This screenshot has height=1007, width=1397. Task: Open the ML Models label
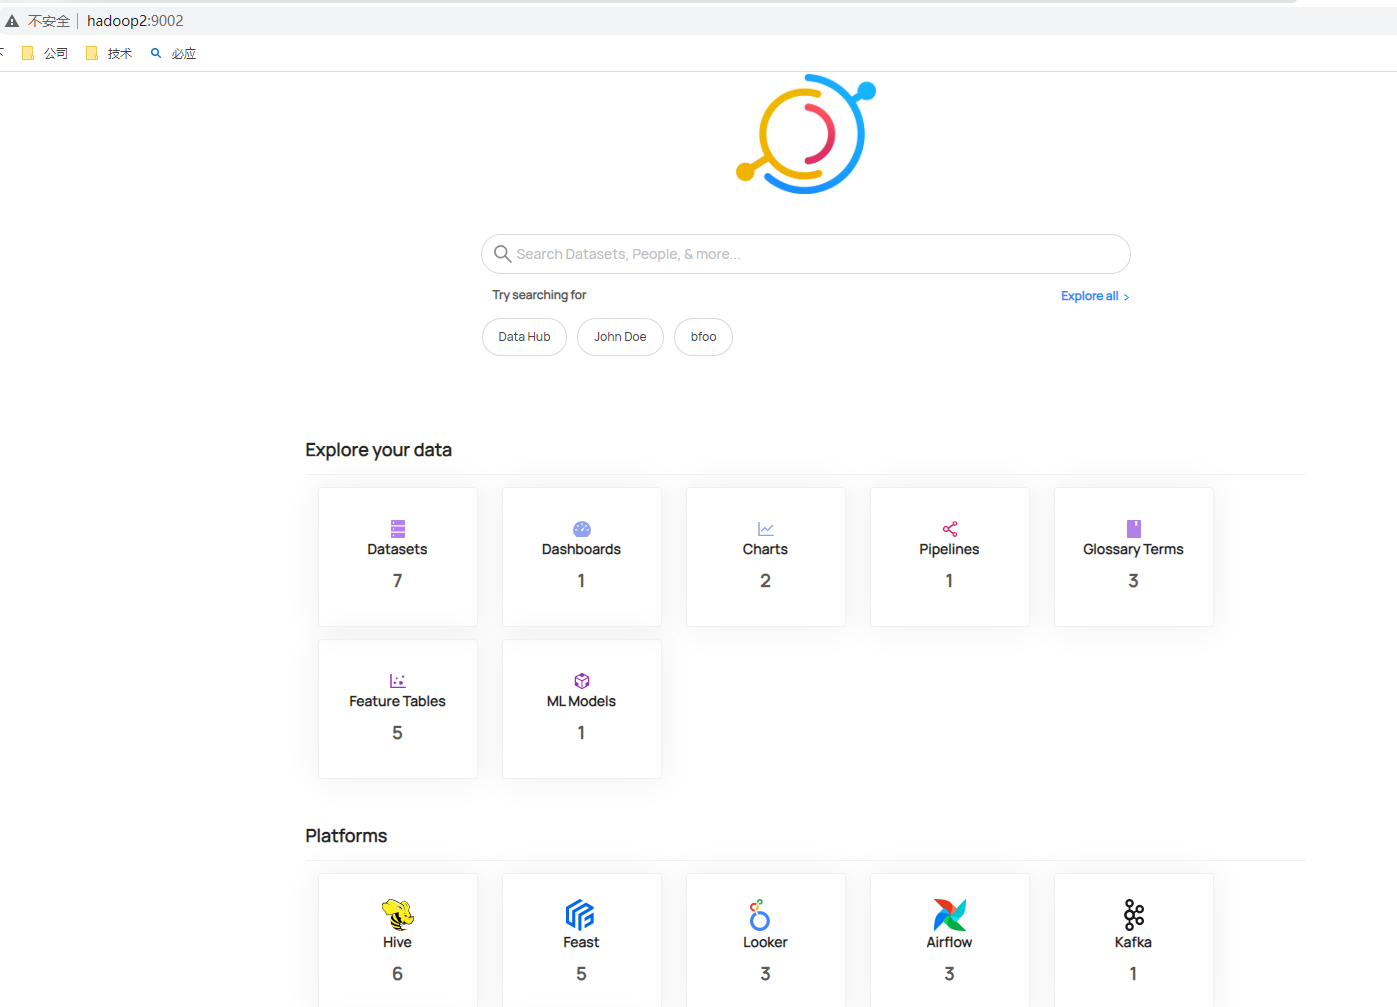coord(581,701)
